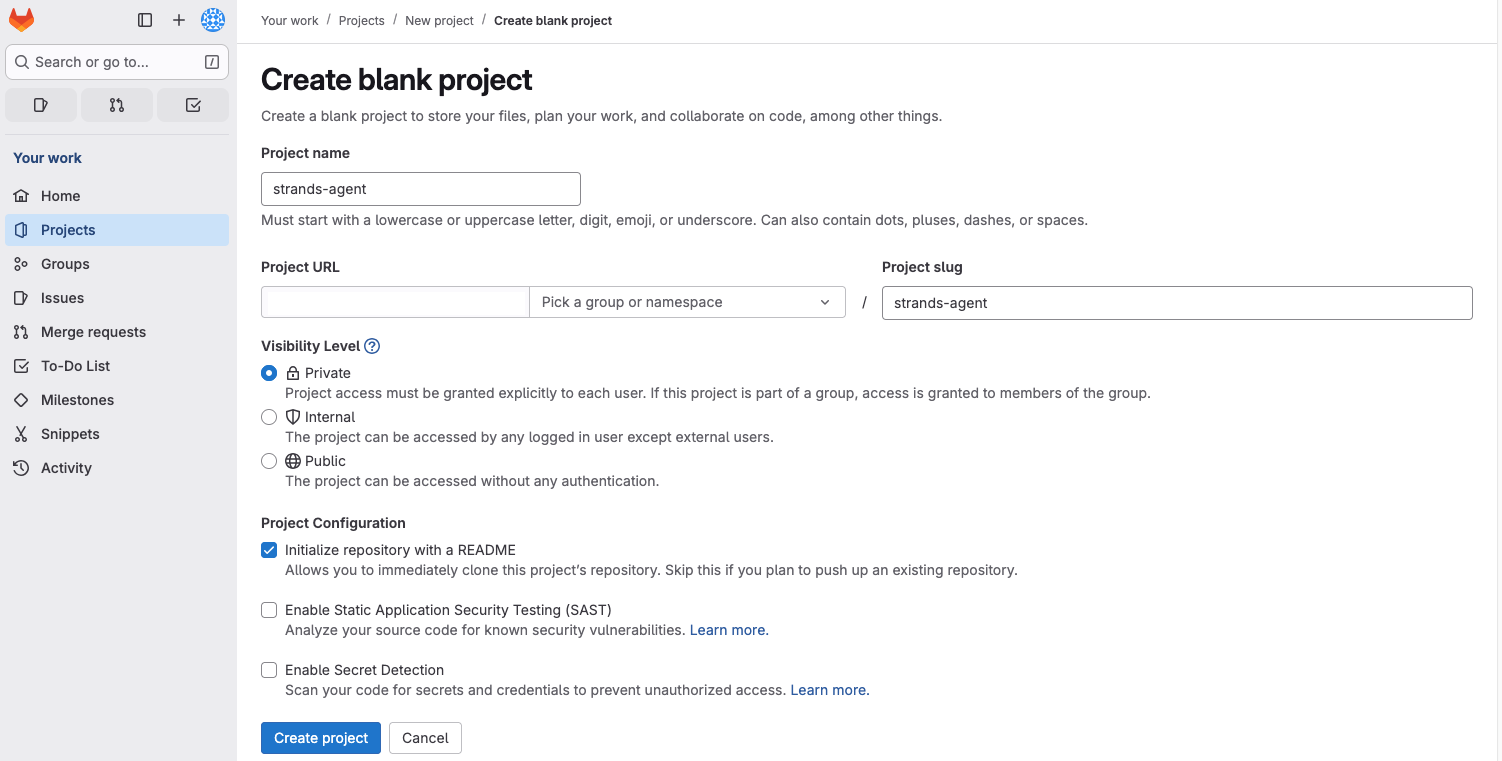Expand the search bar shortcut hint
Image resolution: width=1502 pixels, height=761 pixels.
coord(211,61)
